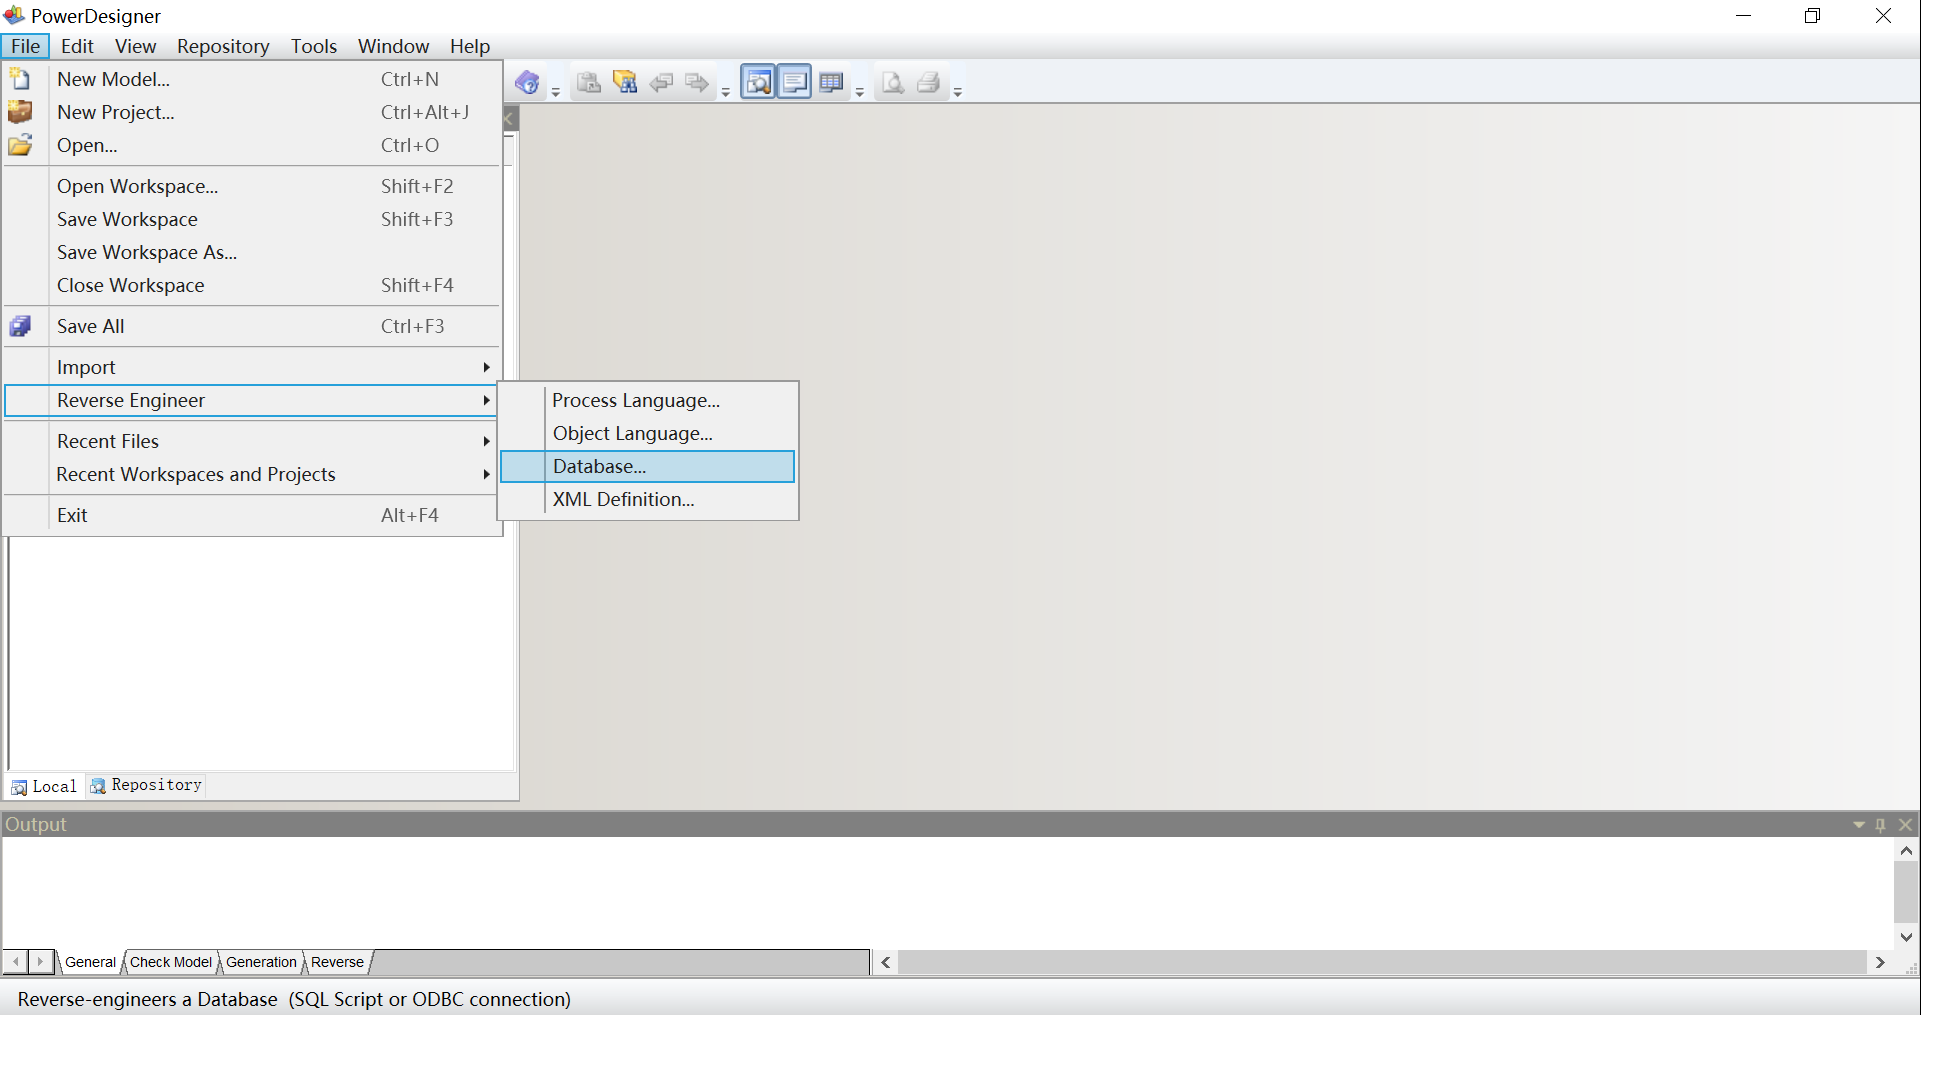Switch to the Repository browser tab

[146, 785]
